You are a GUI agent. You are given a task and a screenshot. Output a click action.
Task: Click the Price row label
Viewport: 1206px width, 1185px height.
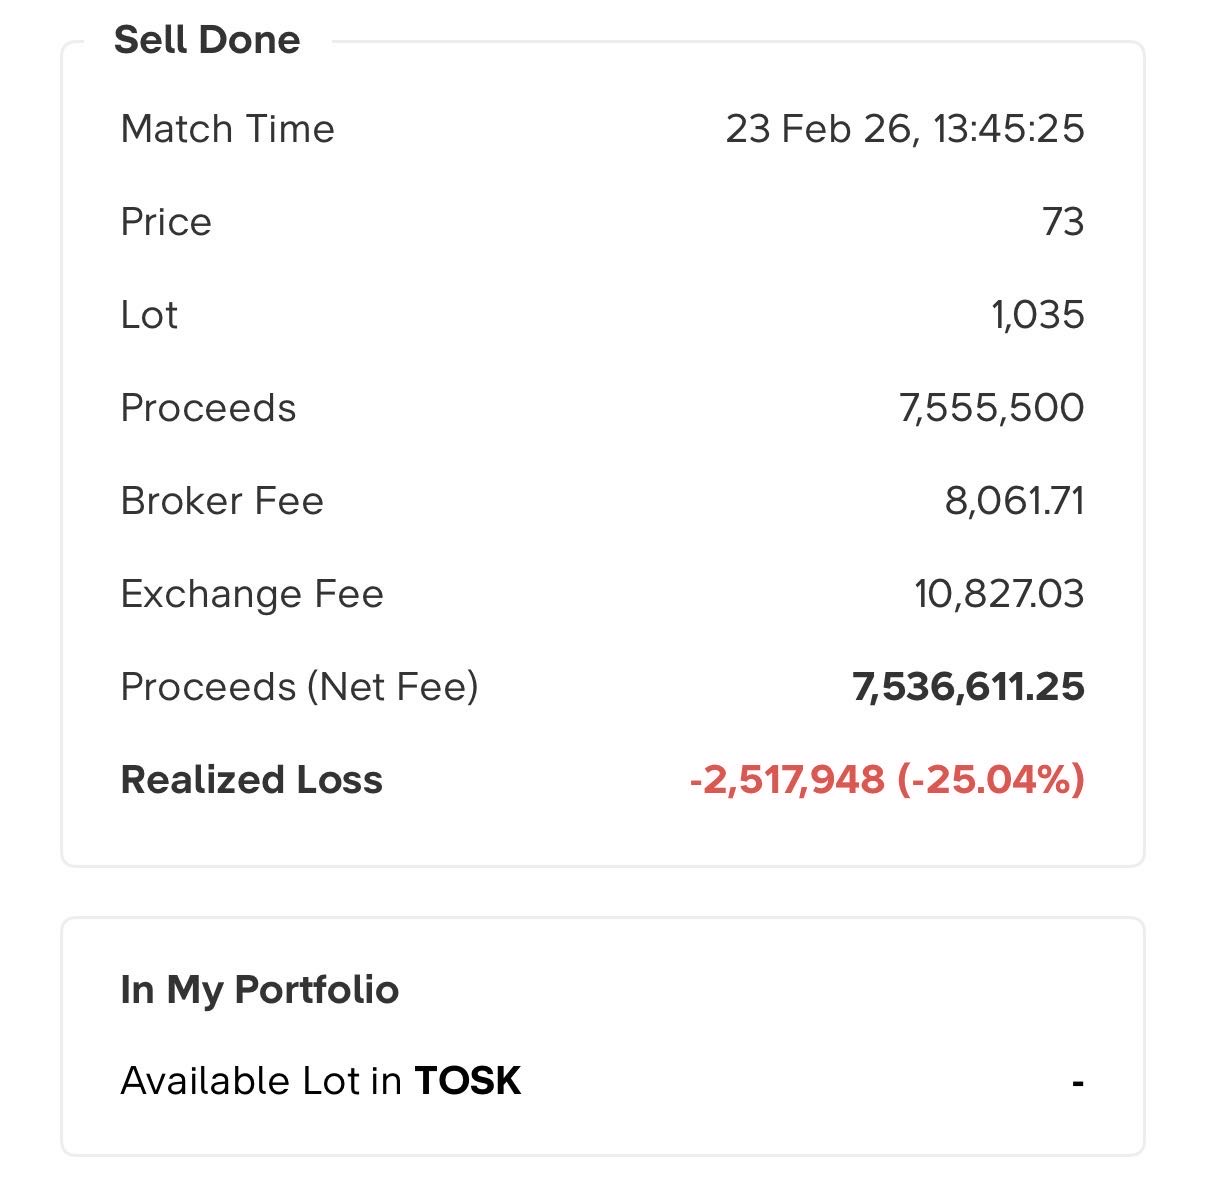pyautogui.click(x=166, y=222)
